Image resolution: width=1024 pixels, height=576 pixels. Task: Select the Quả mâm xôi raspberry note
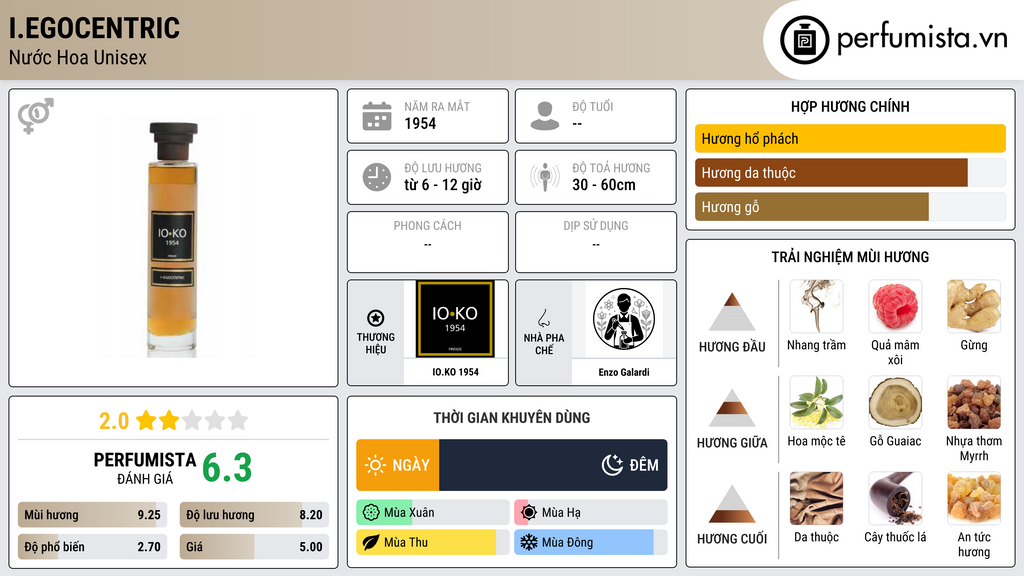(895, 306)
